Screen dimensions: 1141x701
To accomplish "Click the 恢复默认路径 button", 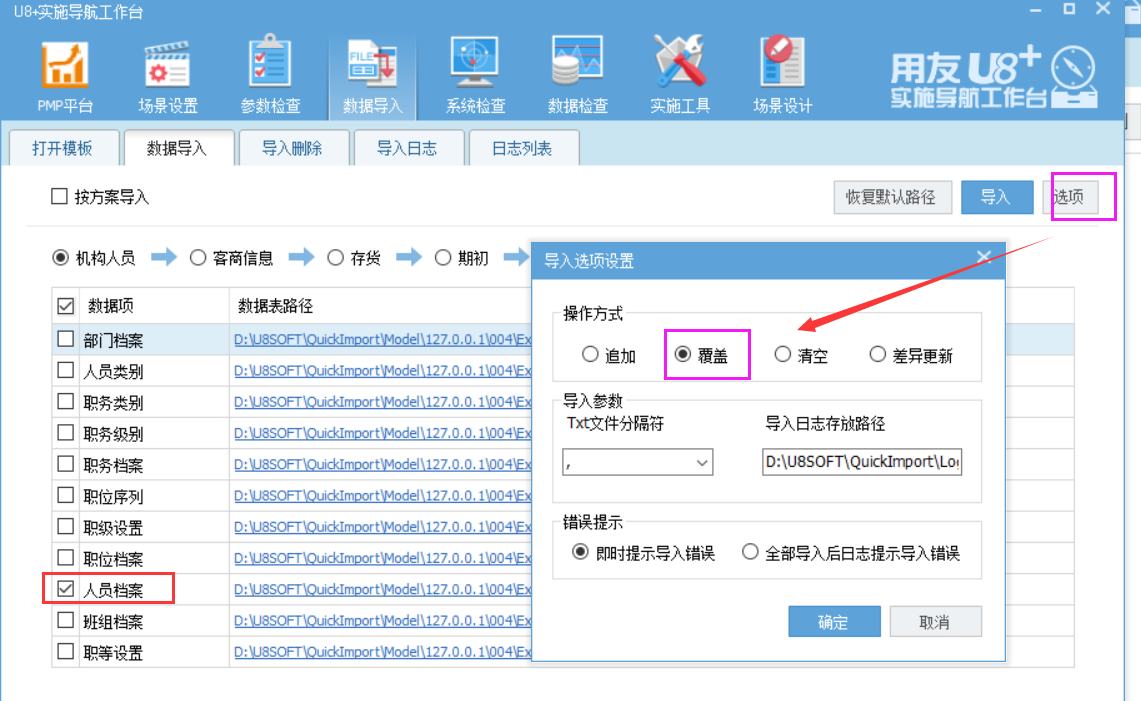I will [x=892, y=197].
